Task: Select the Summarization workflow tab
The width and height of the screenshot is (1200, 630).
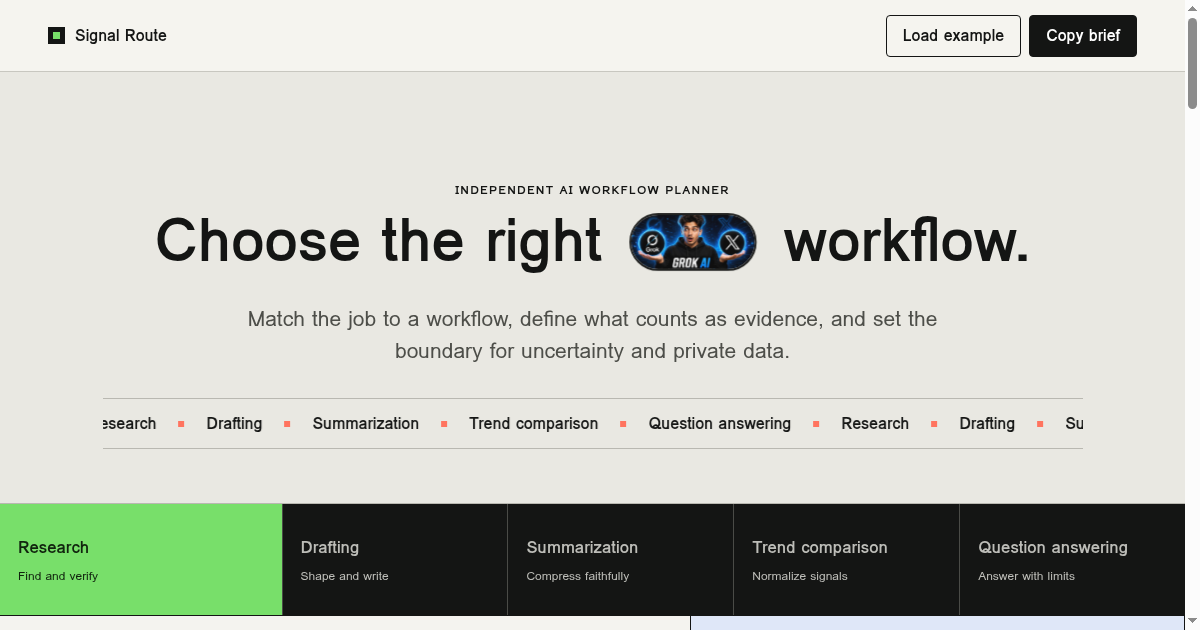Action: [621, 559]
